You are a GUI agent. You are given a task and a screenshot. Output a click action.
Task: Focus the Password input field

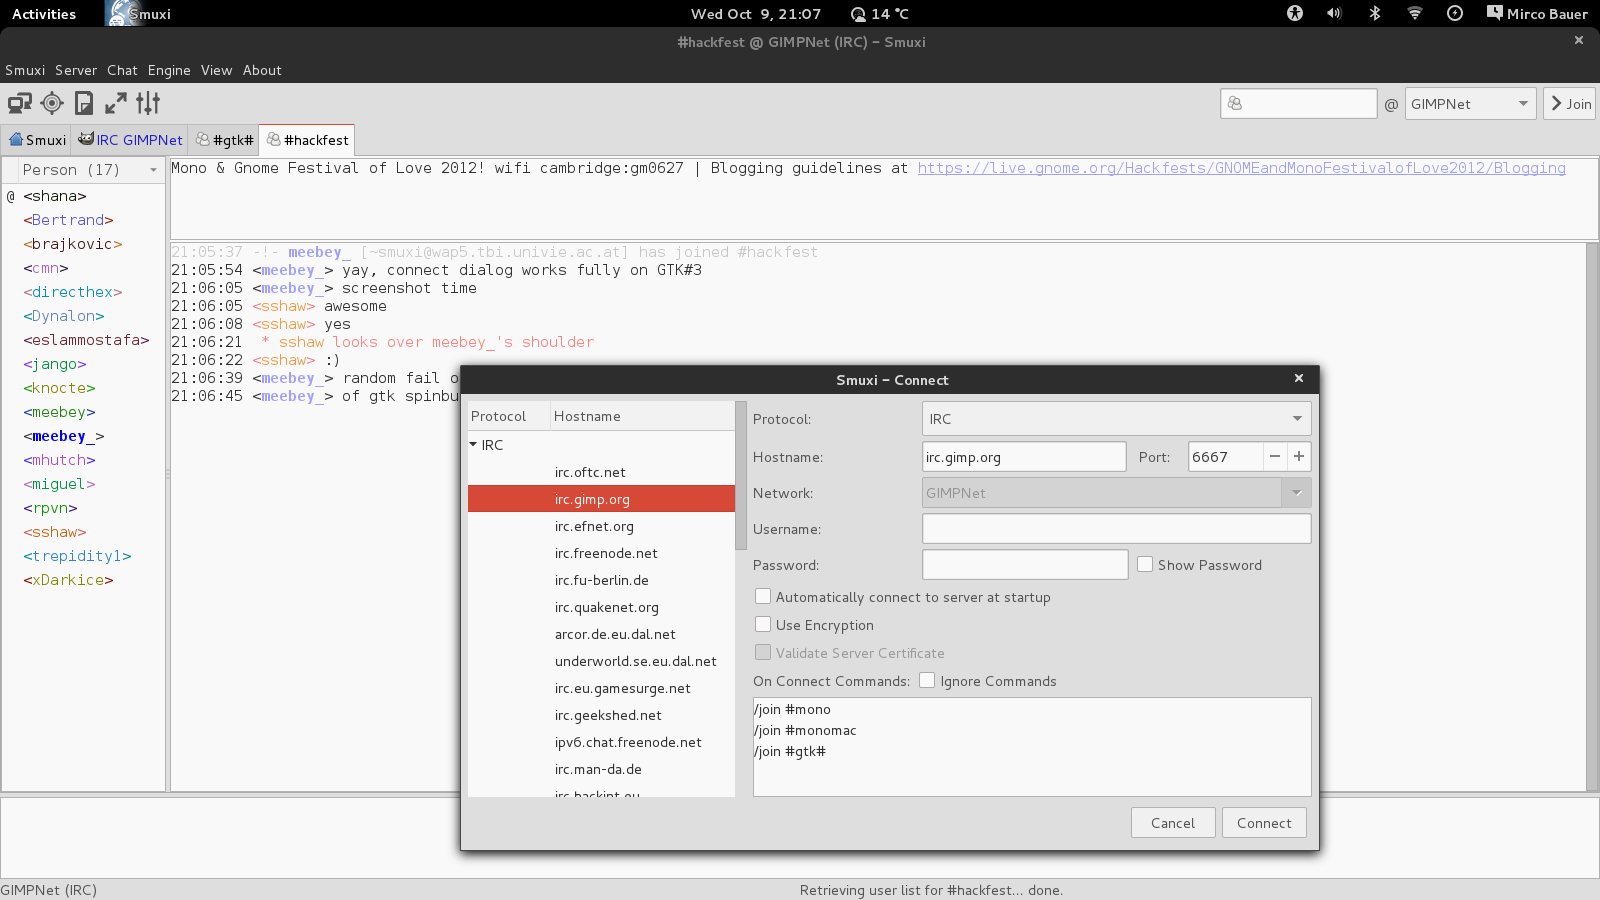click(1025, 564)
